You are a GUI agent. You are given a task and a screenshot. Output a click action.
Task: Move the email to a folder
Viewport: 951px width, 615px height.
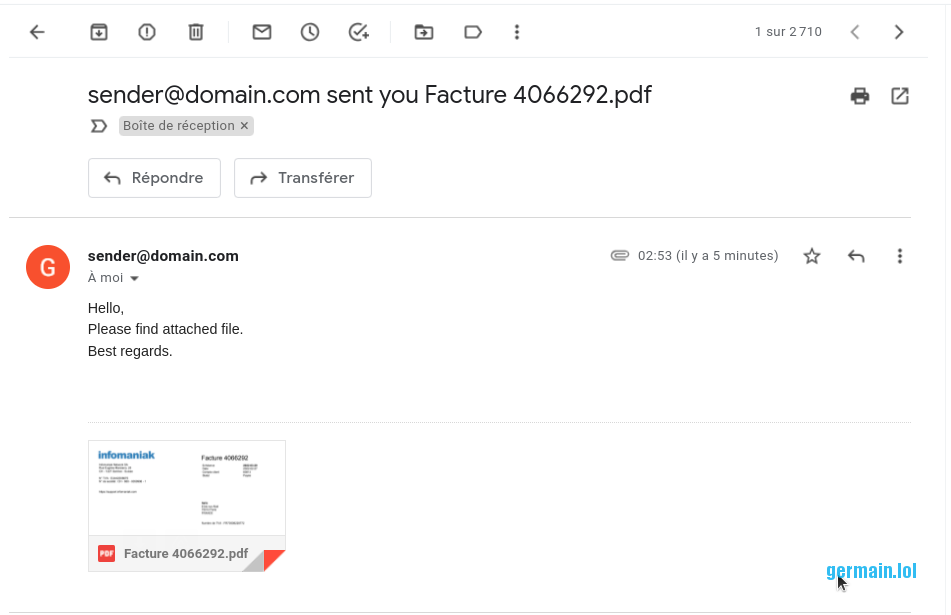pyautogui.click(x=424, y=32)
